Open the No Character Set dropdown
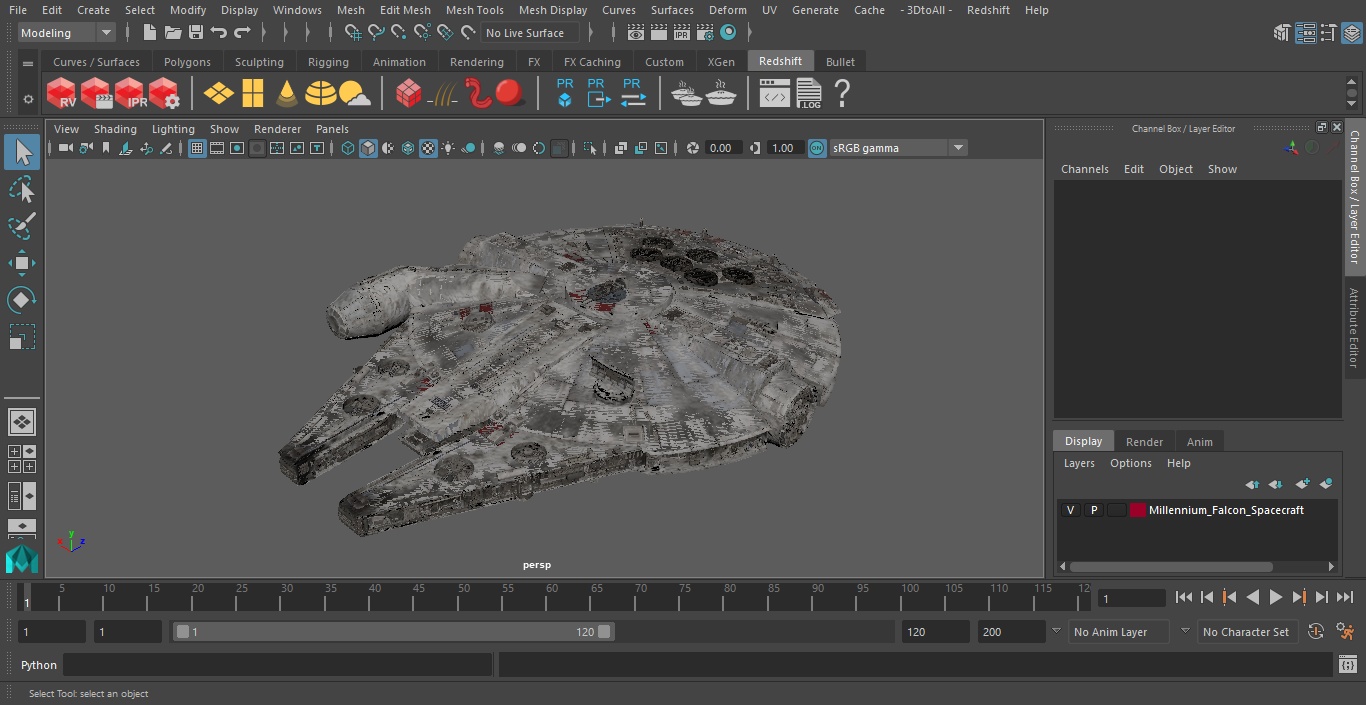 pos(1247,632)
